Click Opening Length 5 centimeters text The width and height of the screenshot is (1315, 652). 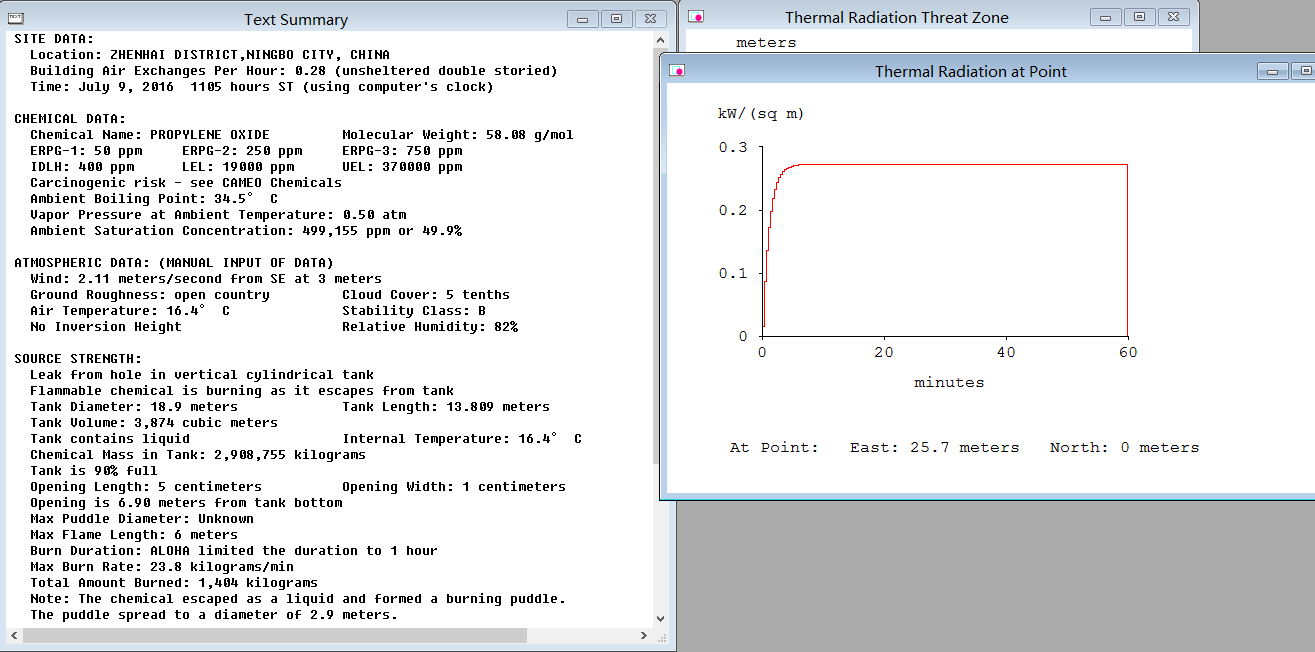coord(146,486)
